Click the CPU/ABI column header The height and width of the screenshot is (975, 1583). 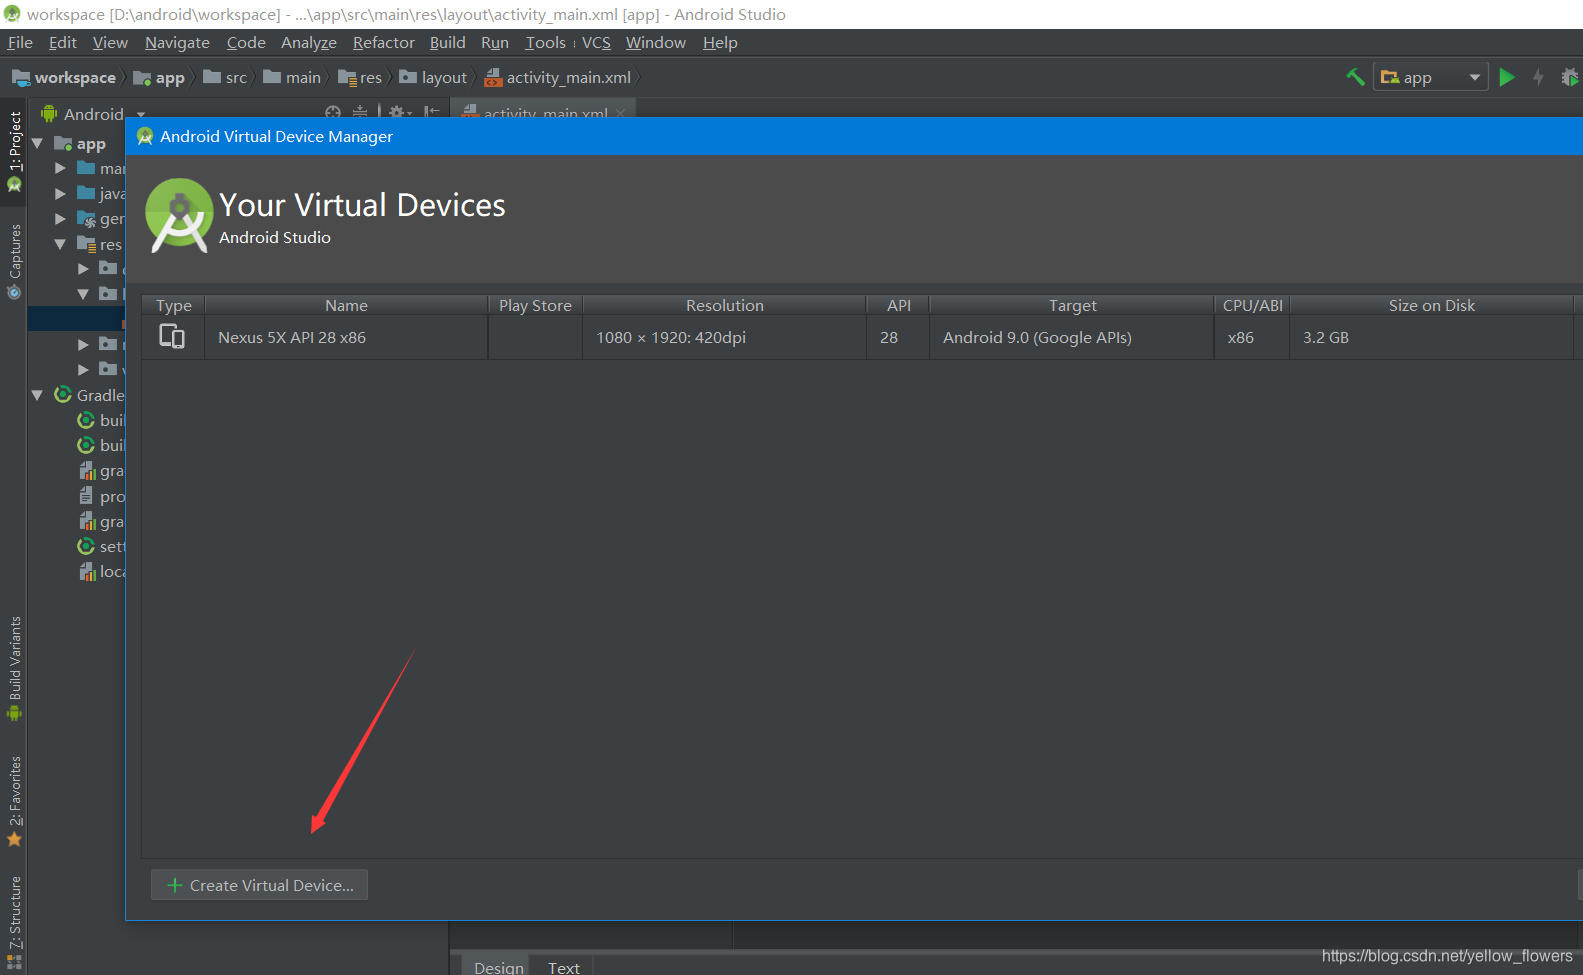1252,305
